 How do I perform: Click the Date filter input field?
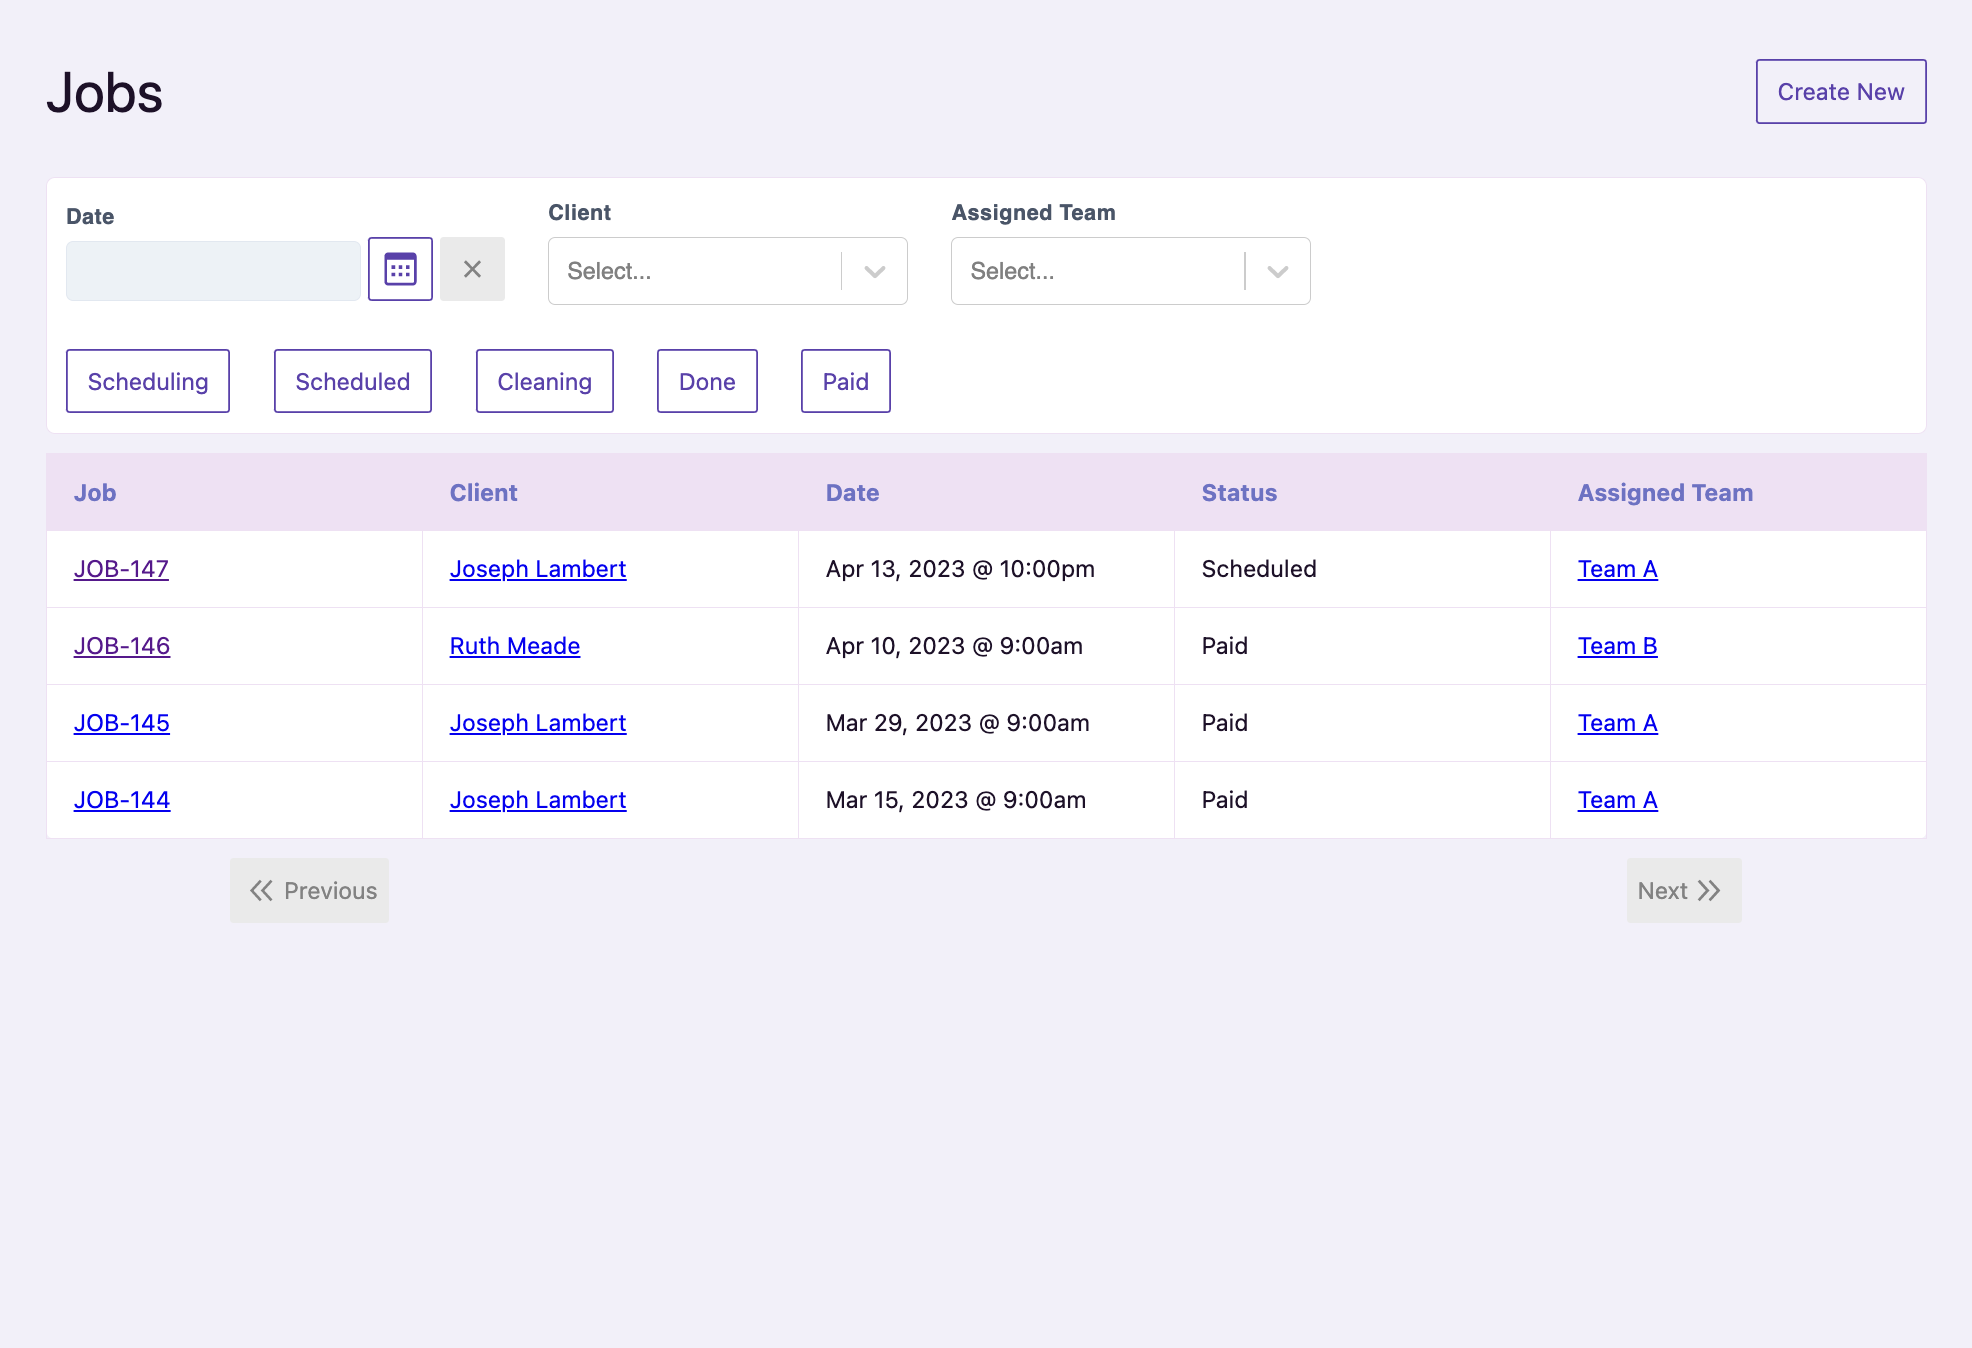(x=213, y=271)
